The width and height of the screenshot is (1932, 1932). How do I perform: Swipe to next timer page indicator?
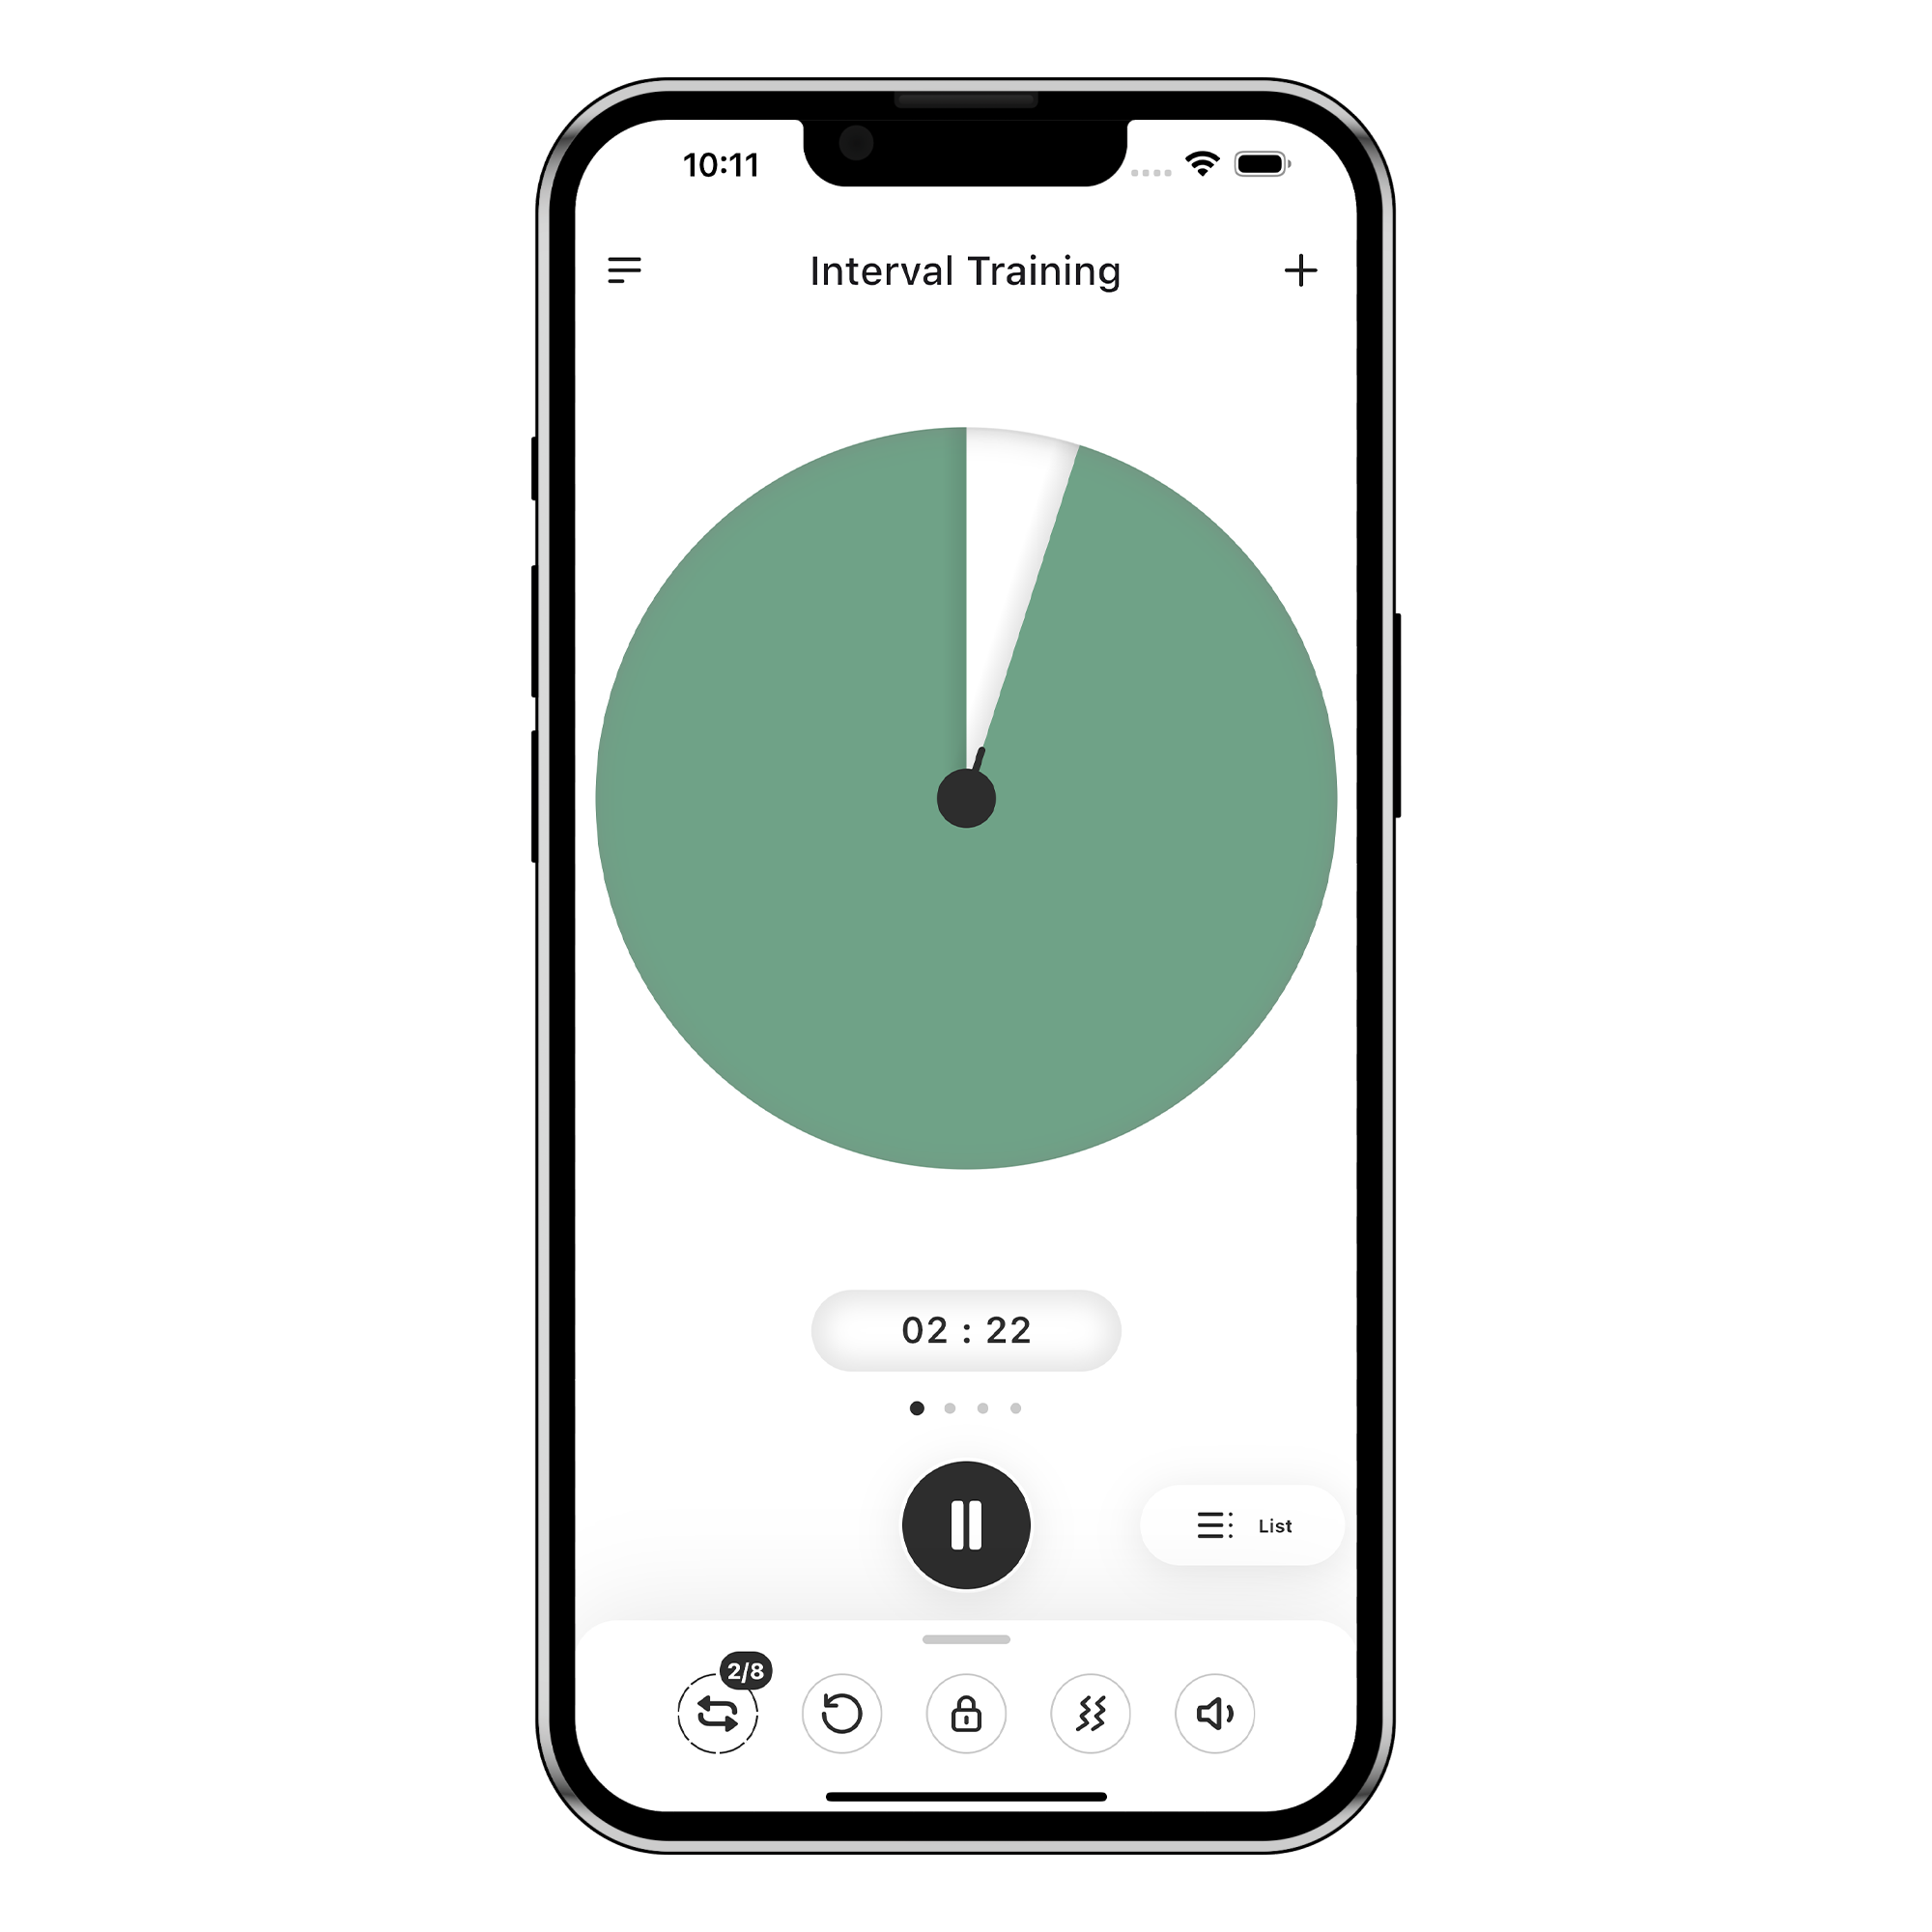(964, 1406)
